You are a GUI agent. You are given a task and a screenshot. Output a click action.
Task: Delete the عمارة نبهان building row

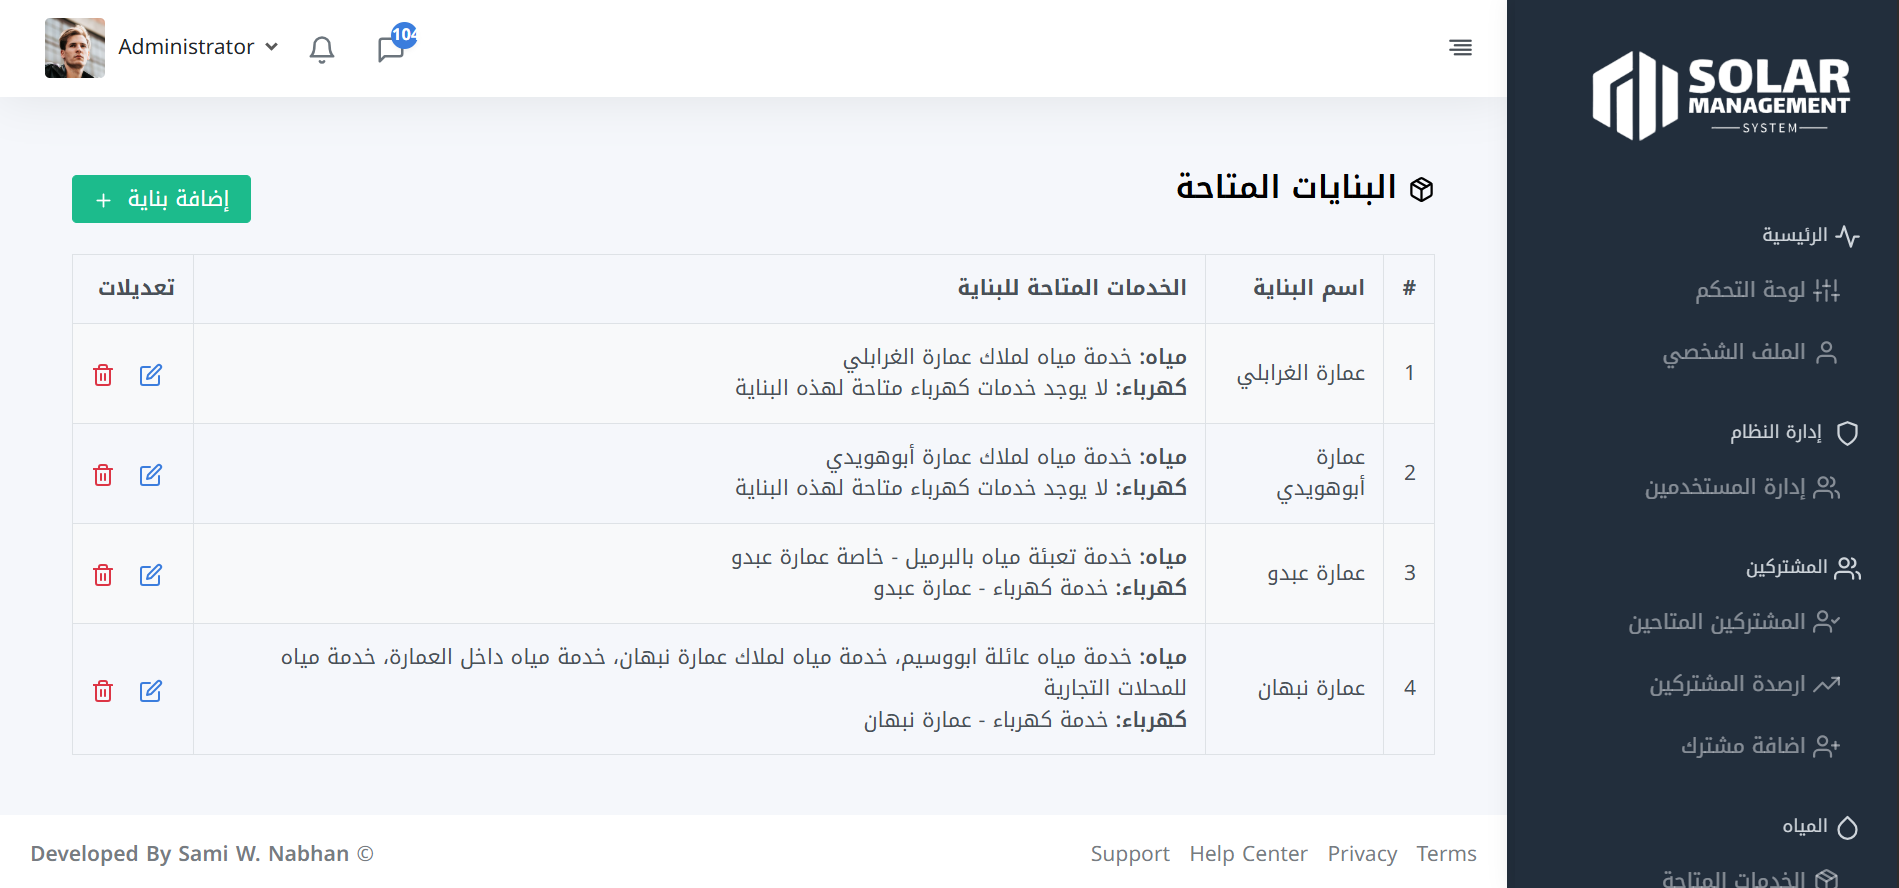tap(103, 691)
